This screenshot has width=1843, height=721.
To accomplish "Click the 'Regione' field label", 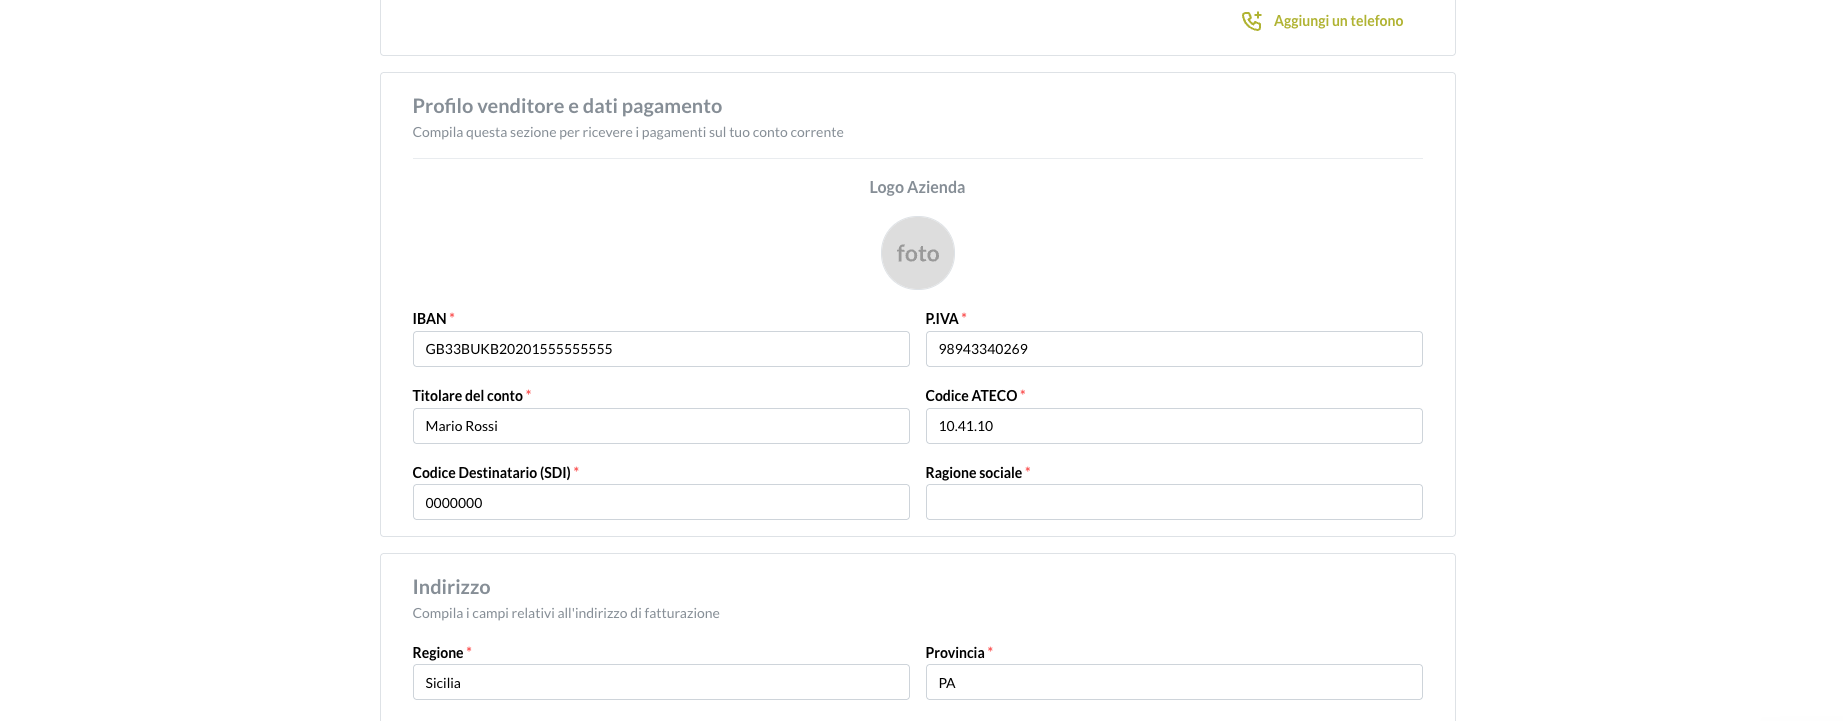I will click(x=437, y=653).
